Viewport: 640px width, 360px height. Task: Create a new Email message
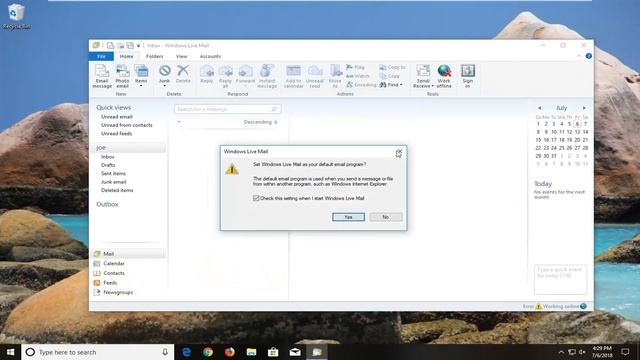tap(102, 76)
